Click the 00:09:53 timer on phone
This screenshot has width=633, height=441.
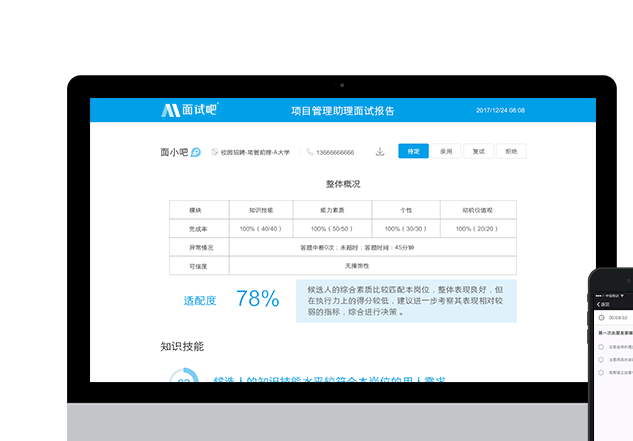618,318
